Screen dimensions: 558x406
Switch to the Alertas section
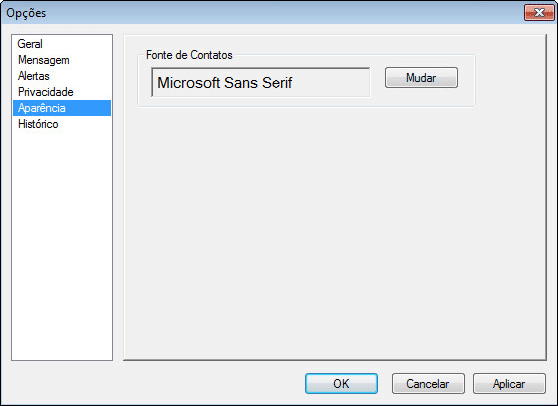pyautogui.click(x=33, y=76)
